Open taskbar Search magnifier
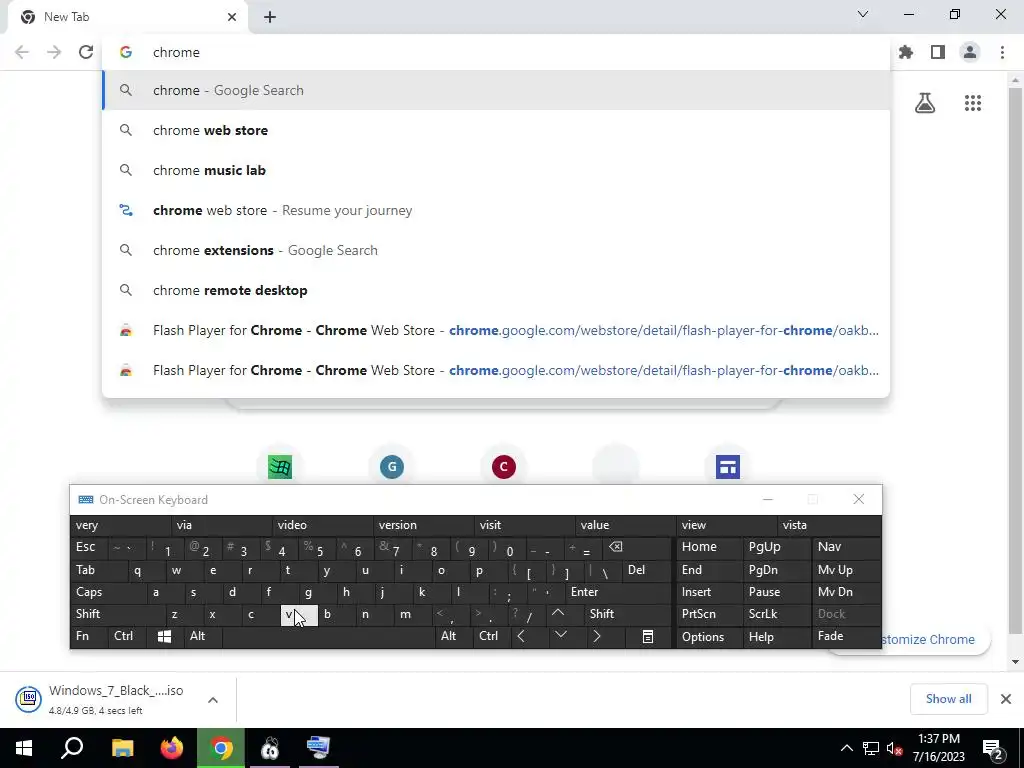Image resolution: width=1024 pixels, height=768 pixels. point(72,748)
